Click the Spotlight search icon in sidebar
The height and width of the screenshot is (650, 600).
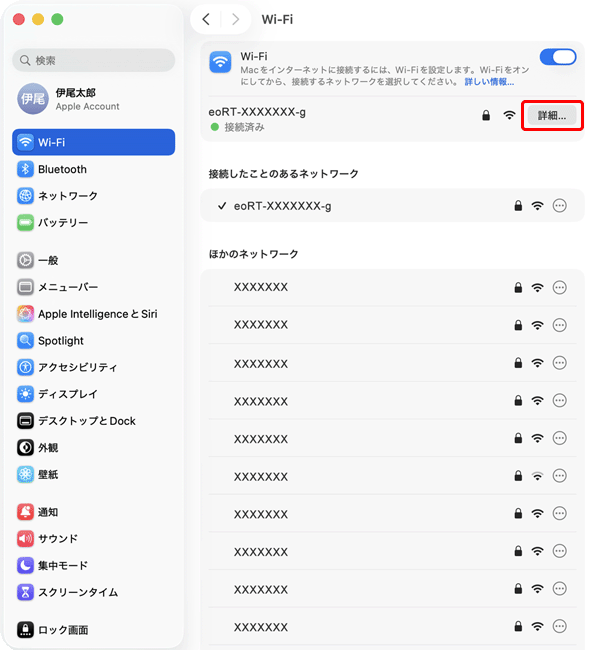click(26, 341)
